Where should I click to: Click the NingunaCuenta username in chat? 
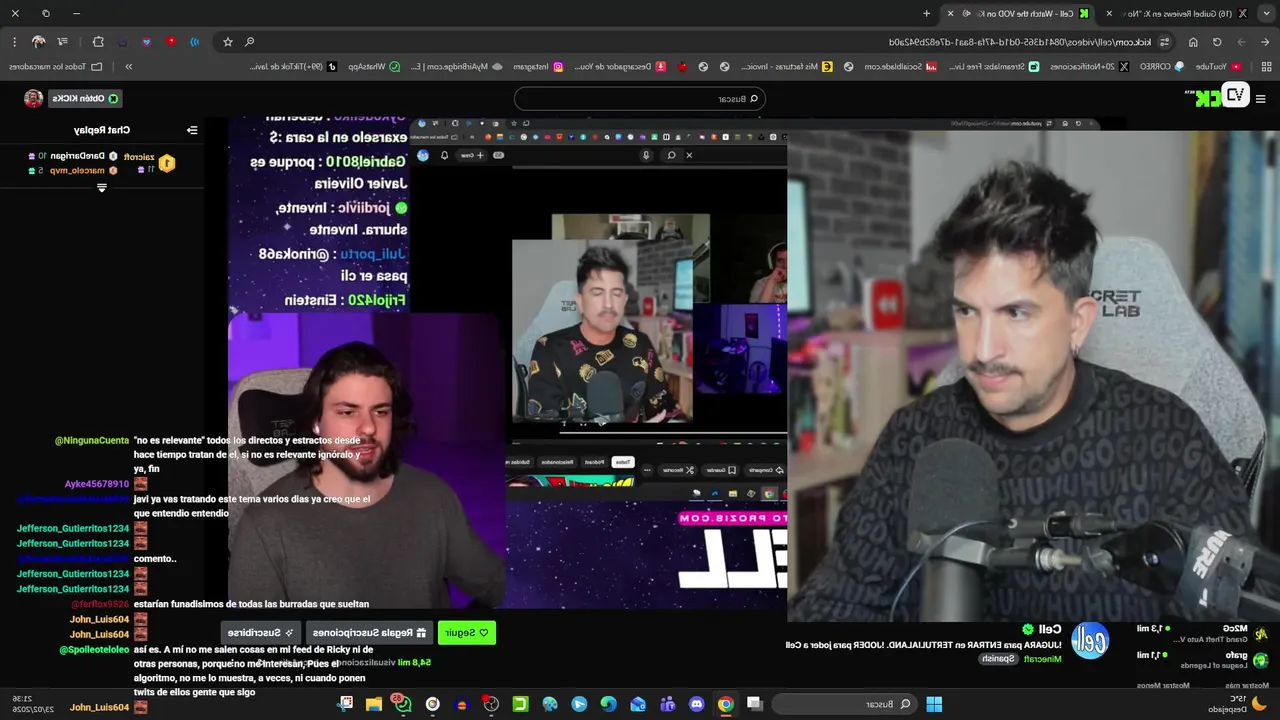92,440
